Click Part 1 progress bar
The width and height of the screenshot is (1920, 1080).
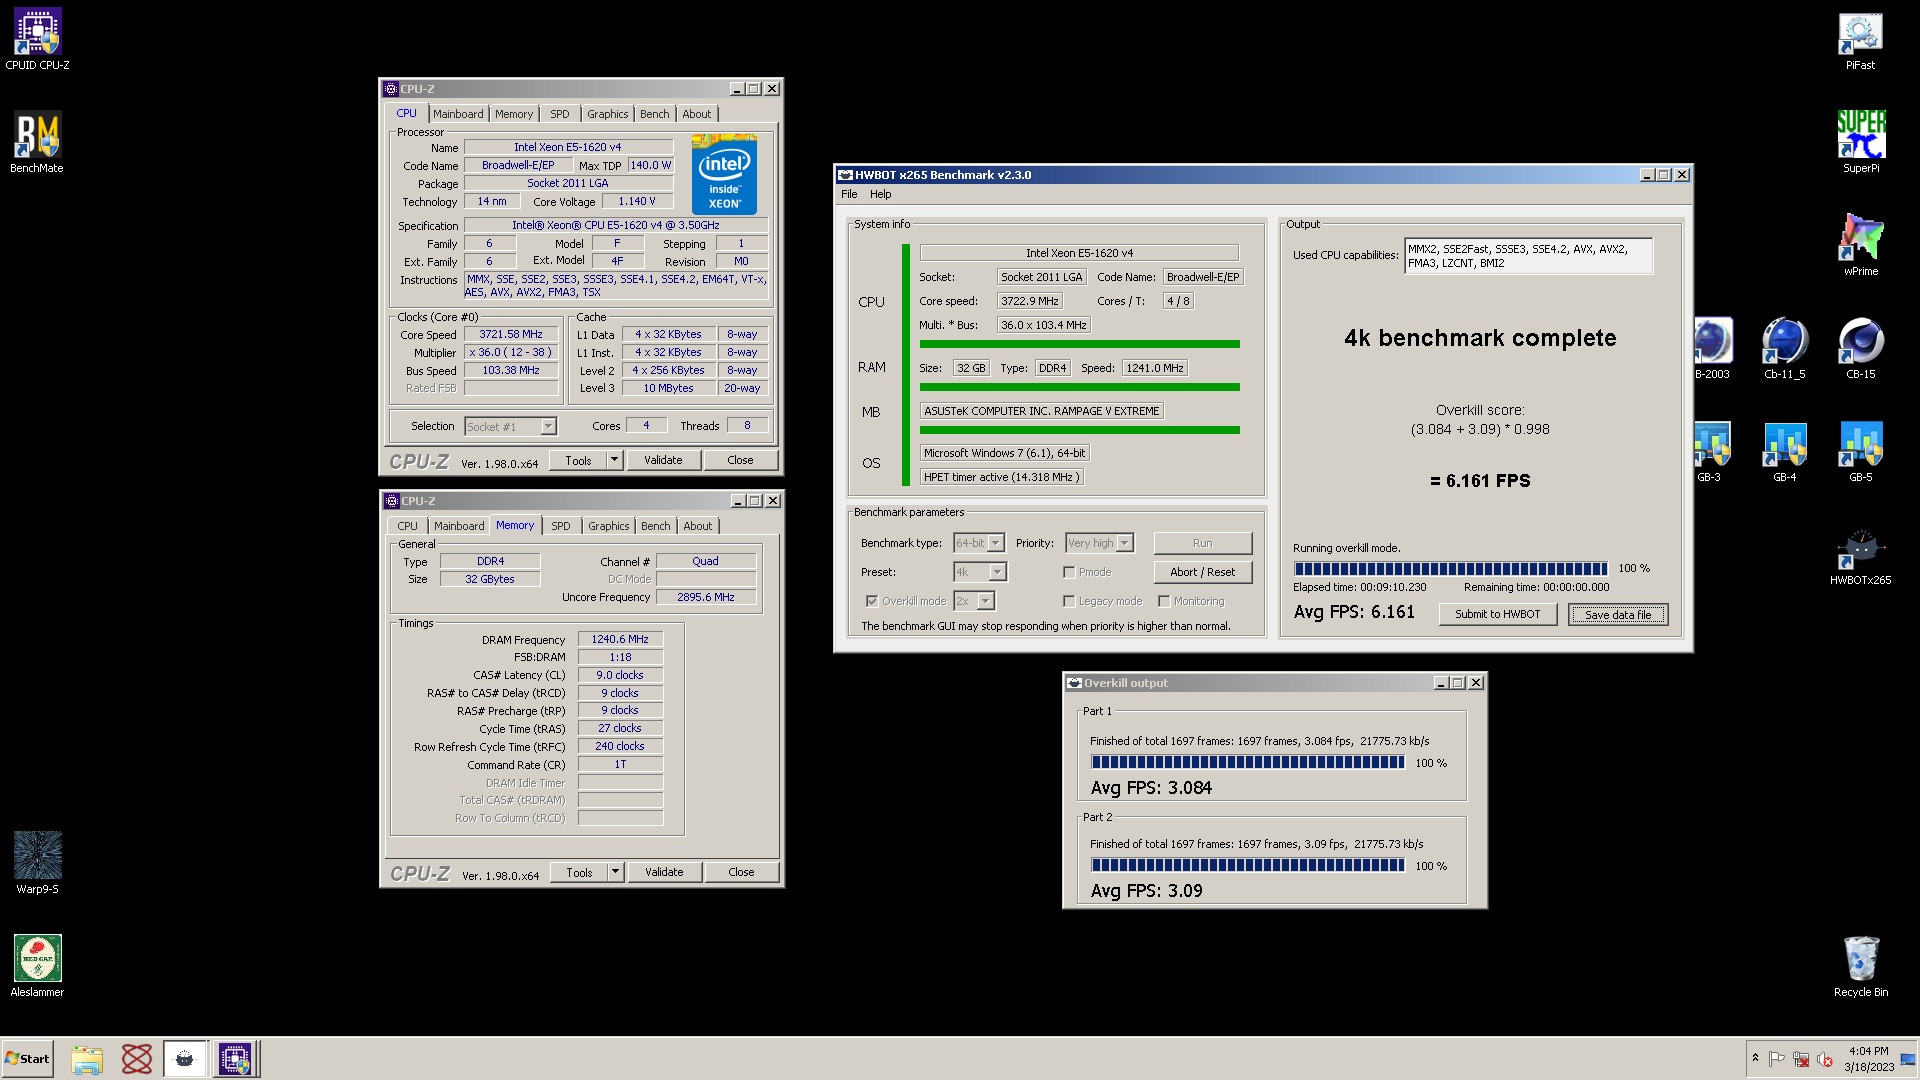[x=1247, y=762]
